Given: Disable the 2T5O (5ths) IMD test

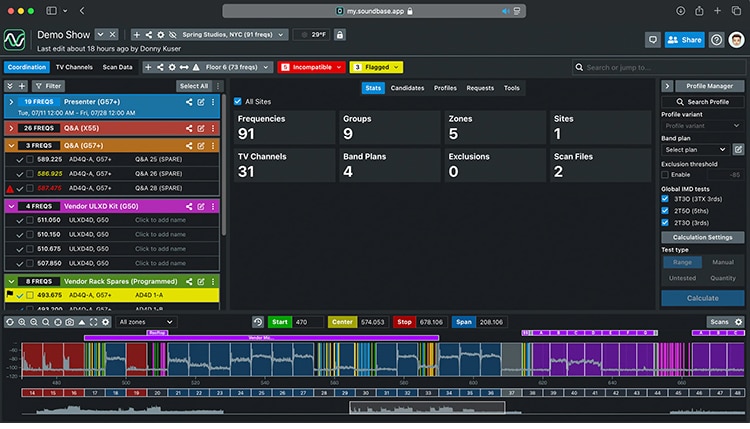Looking at the screenshot, I should pyautogui.click(x=666, y=210).
